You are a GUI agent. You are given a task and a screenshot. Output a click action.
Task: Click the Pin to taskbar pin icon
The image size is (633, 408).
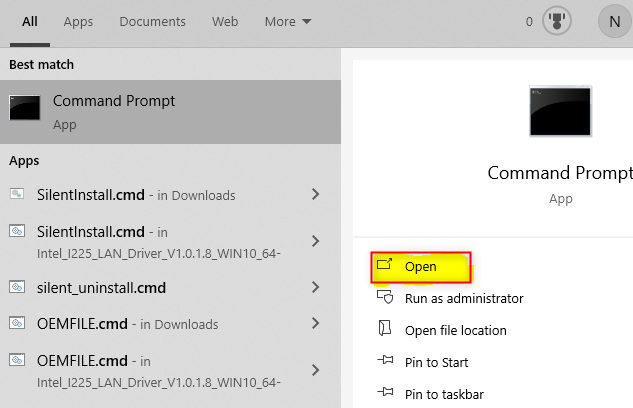[385, 391]
